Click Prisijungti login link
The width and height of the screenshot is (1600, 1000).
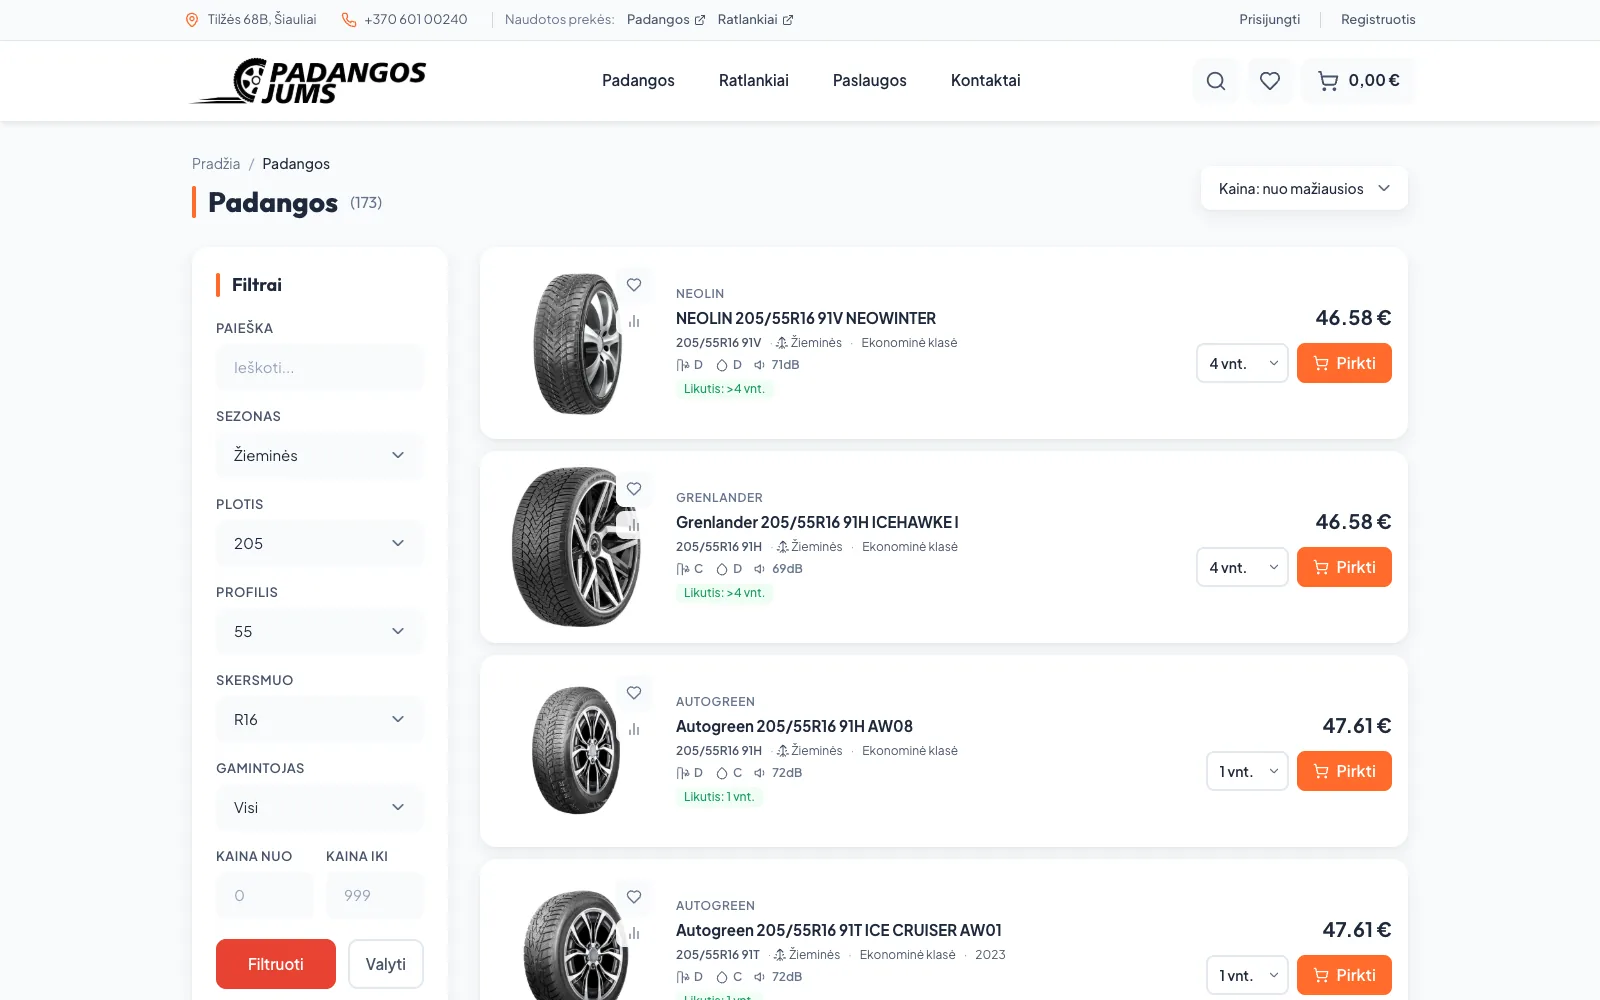click(1270, 20)
